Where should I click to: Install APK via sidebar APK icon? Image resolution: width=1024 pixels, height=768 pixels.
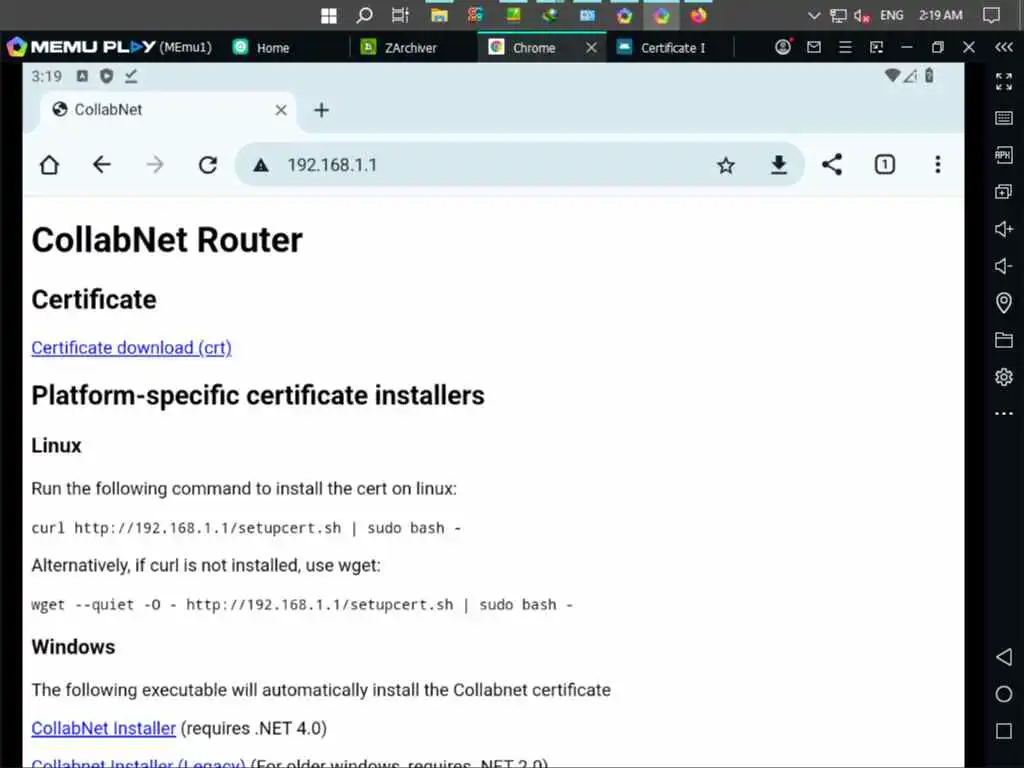click(x=1003, y=155)
